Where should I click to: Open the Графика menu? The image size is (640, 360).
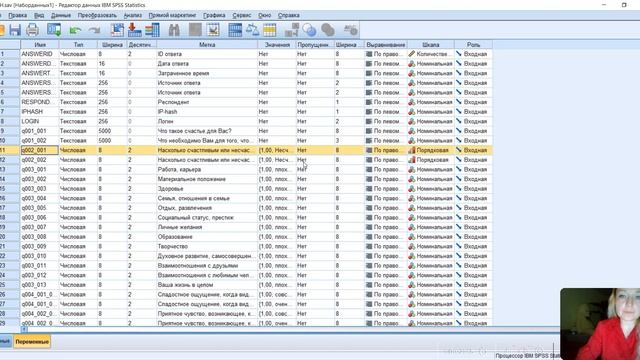[214, 15]
